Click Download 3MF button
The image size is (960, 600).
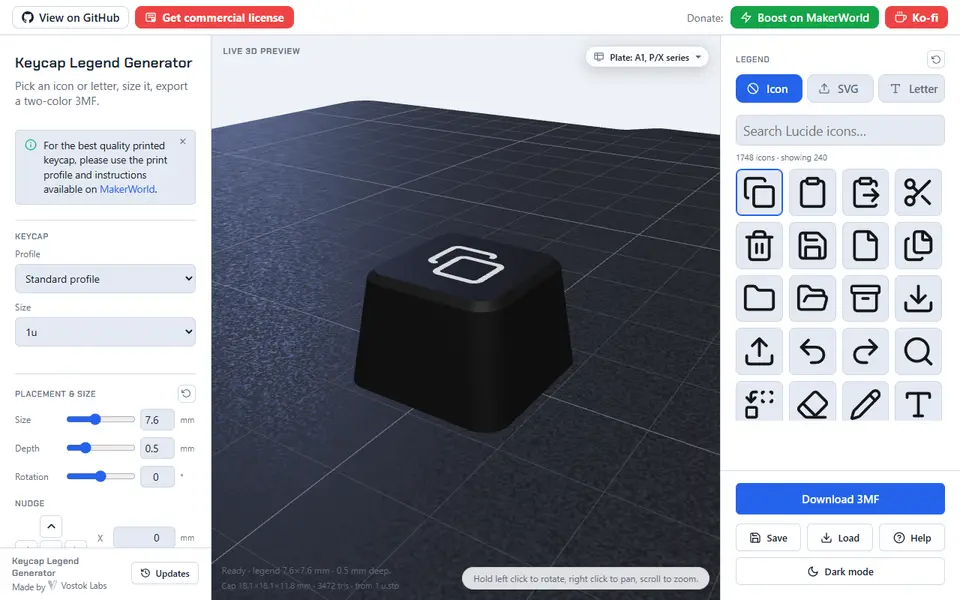840,499
